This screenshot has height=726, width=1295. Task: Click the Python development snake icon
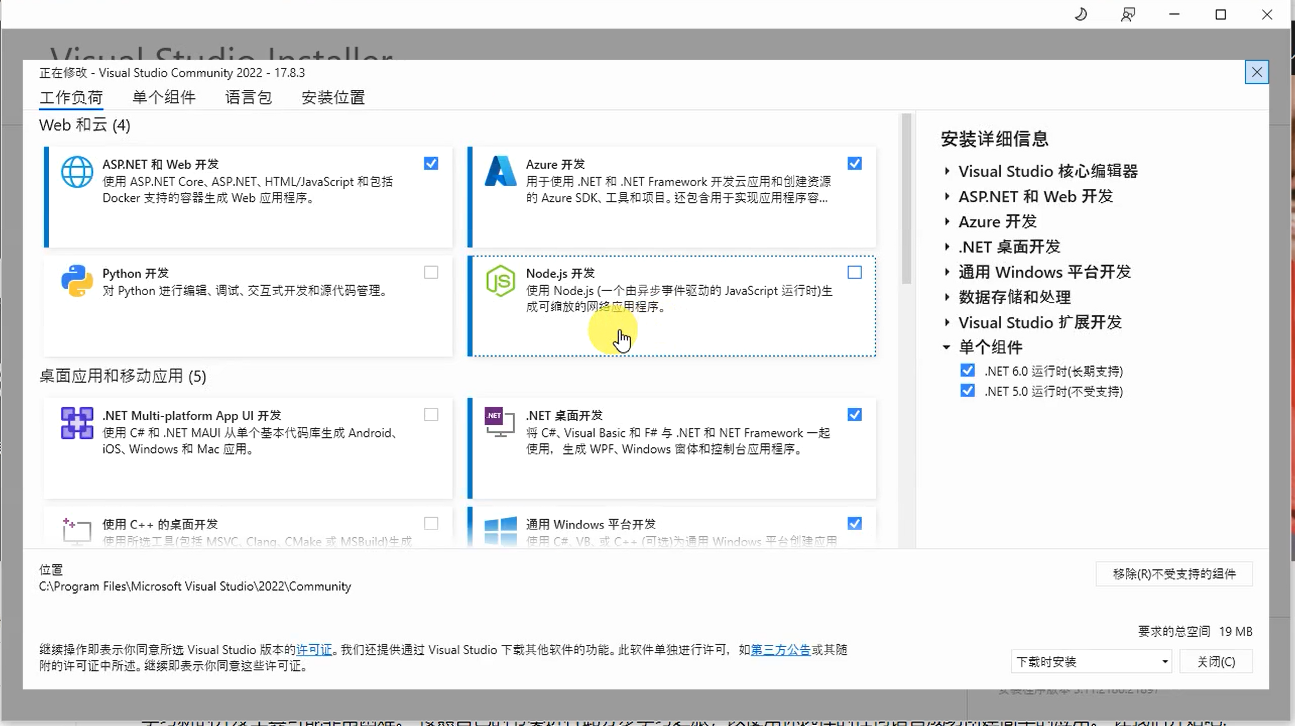point(77,281)
